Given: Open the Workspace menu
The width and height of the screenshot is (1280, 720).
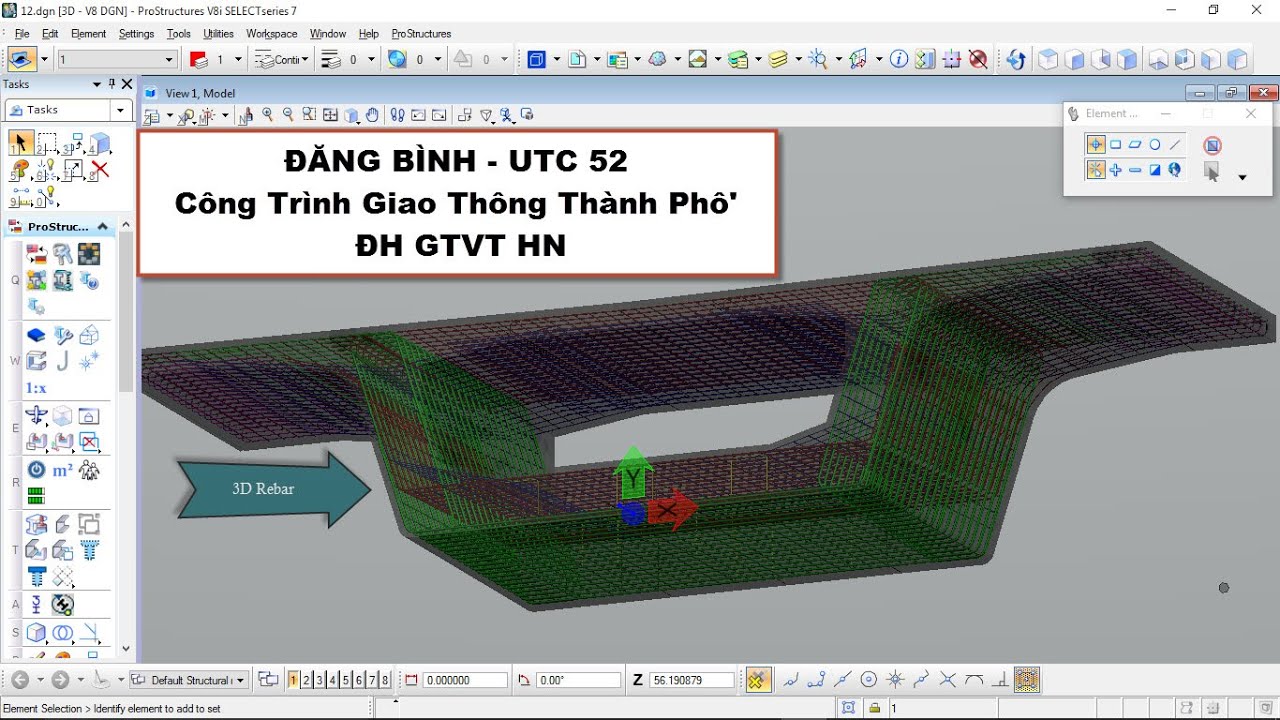Looking at the screenshot, I should coord(272,33).
